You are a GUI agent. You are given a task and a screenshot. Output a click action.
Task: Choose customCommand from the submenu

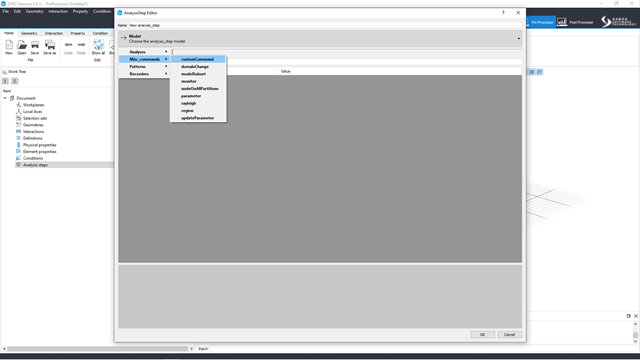[198, 59]
